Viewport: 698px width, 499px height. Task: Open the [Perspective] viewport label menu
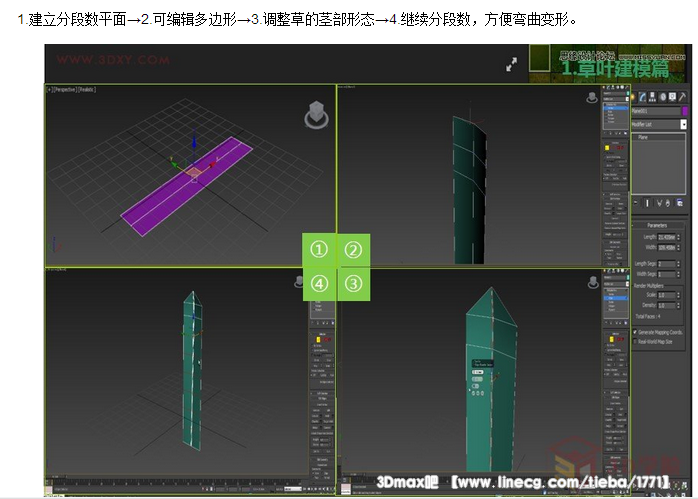65,89
